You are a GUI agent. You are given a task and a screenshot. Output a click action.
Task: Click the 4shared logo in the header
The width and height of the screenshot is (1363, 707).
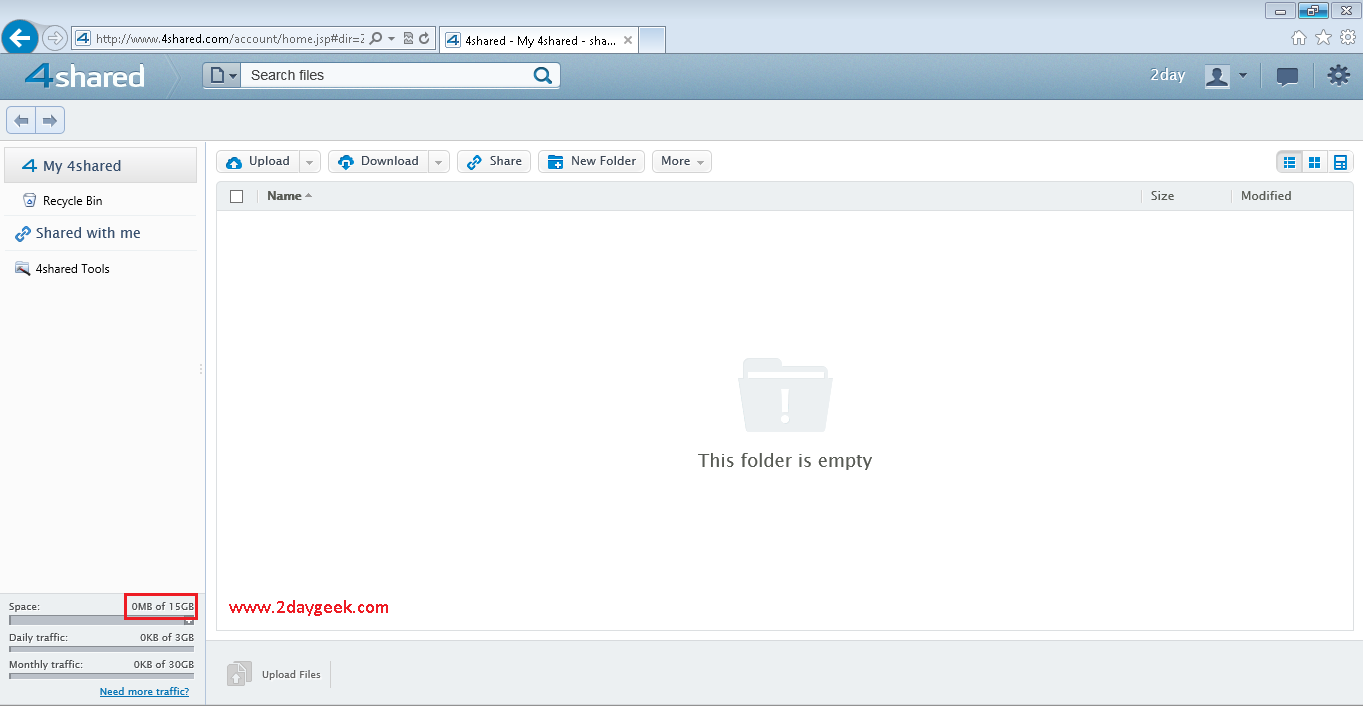point(85,76)
